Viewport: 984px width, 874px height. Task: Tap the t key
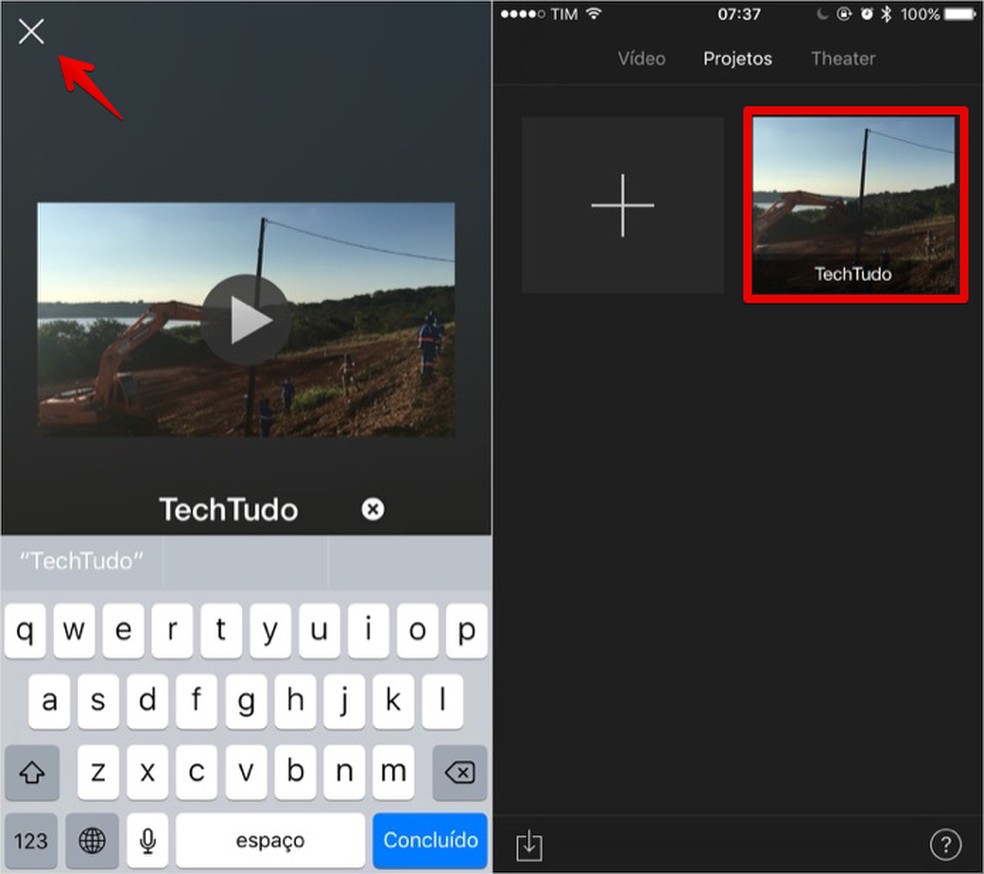tap(221, 631)
